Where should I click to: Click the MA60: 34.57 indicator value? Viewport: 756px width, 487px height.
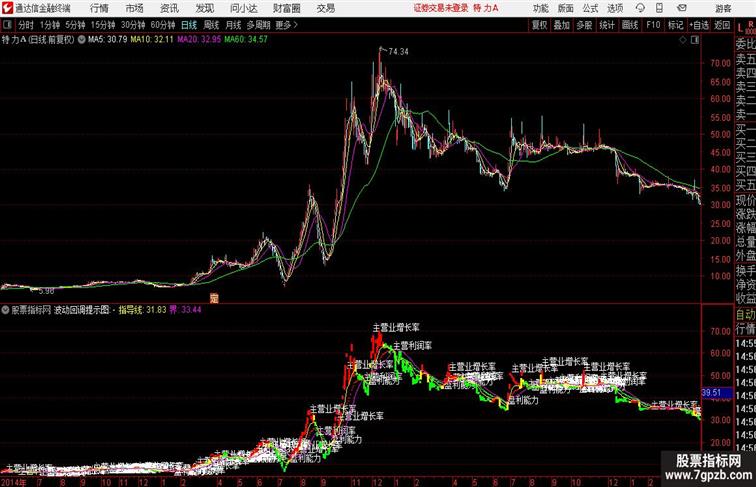[x=245, y=40]
